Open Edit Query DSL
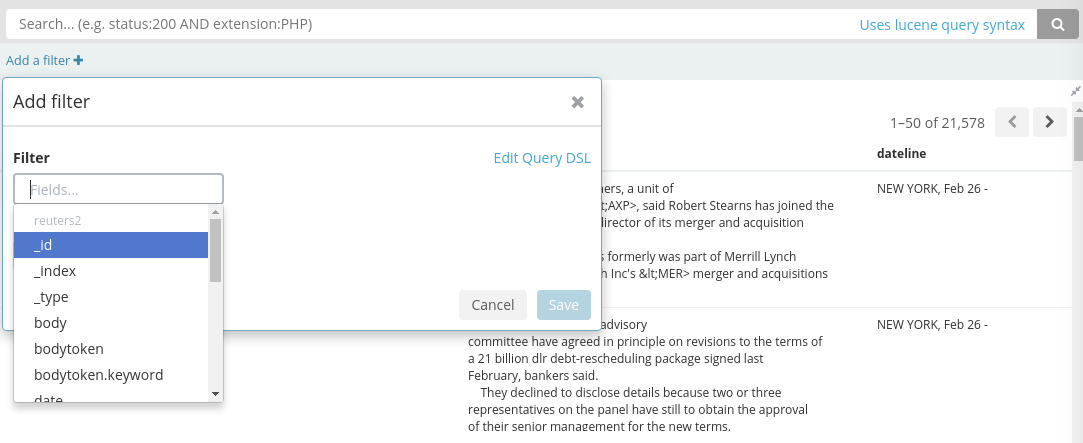Viewport: 1083px width, 443px height. click(542, 158)
